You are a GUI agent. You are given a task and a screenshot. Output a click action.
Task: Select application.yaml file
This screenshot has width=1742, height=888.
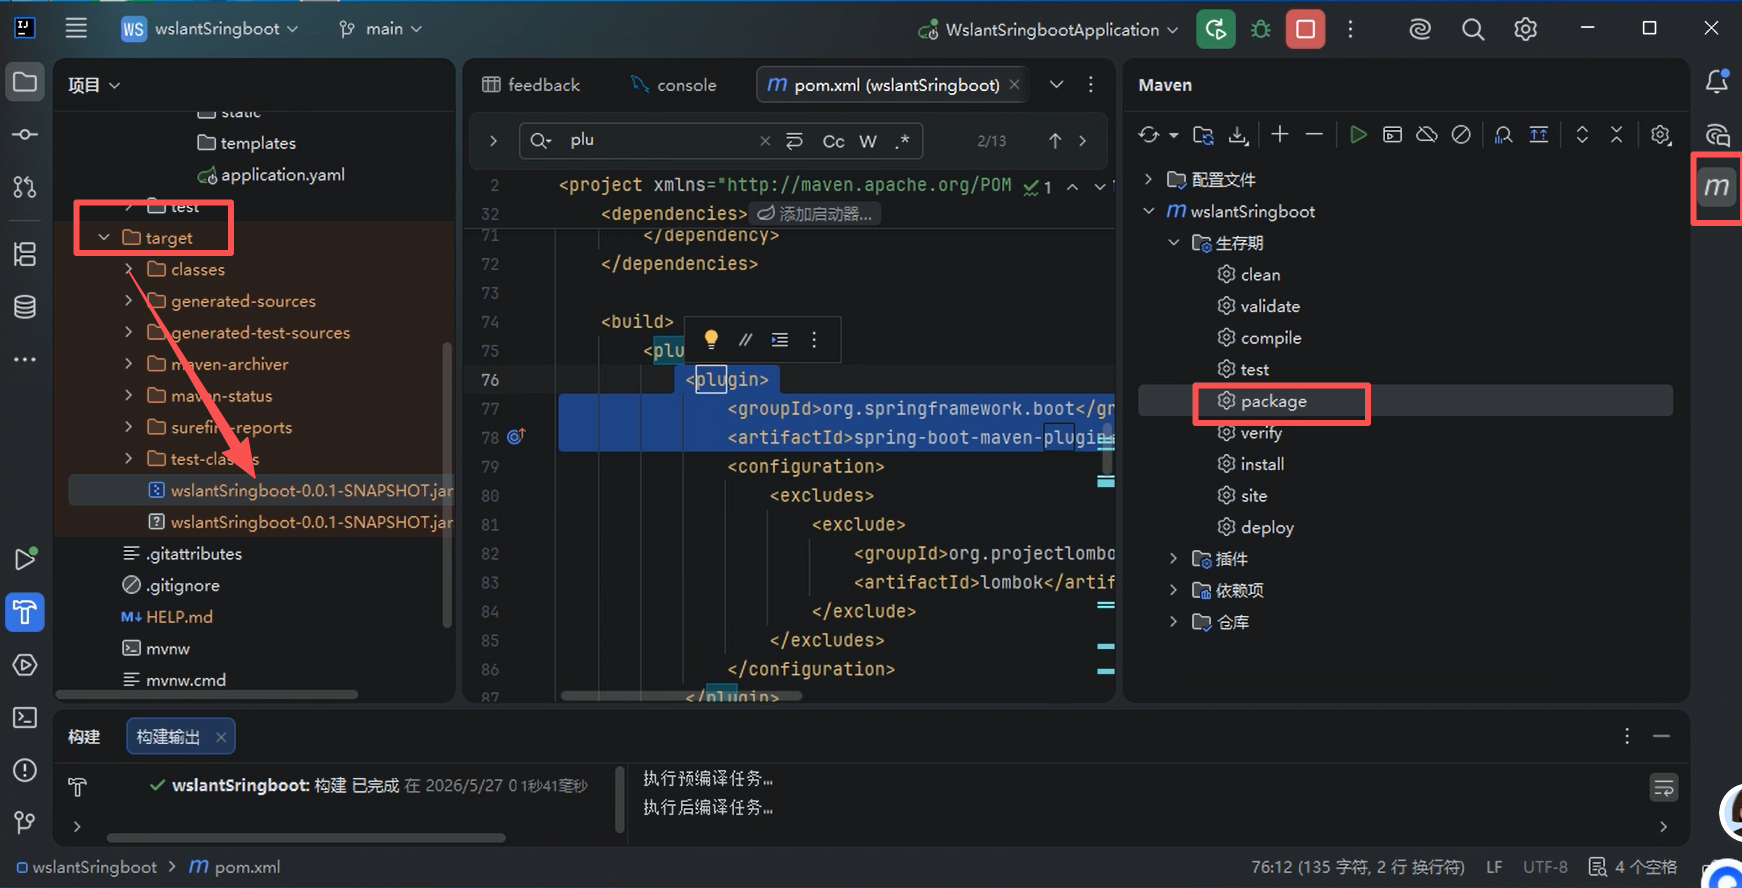click(x=282, y=175)
